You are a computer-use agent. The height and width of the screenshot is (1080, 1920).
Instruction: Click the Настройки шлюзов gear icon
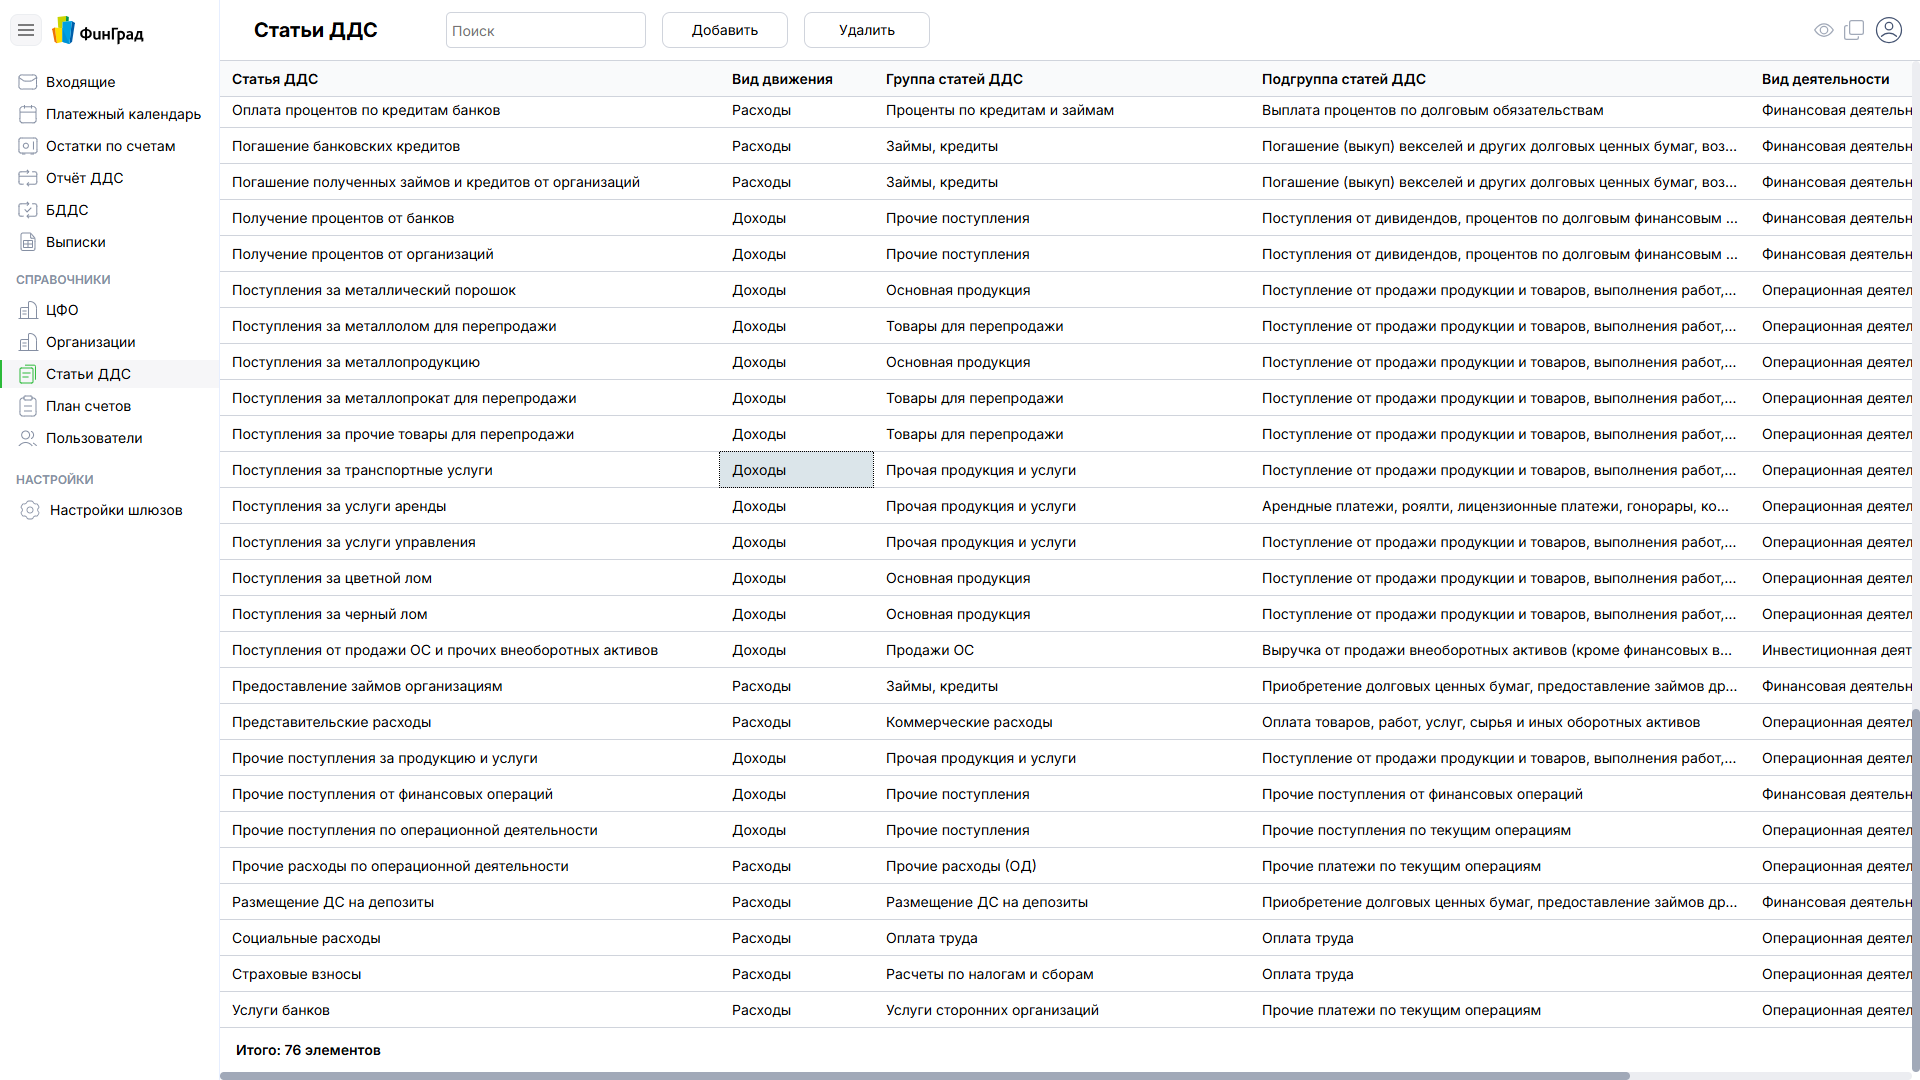pyautogui.click(x=30, y=510)
